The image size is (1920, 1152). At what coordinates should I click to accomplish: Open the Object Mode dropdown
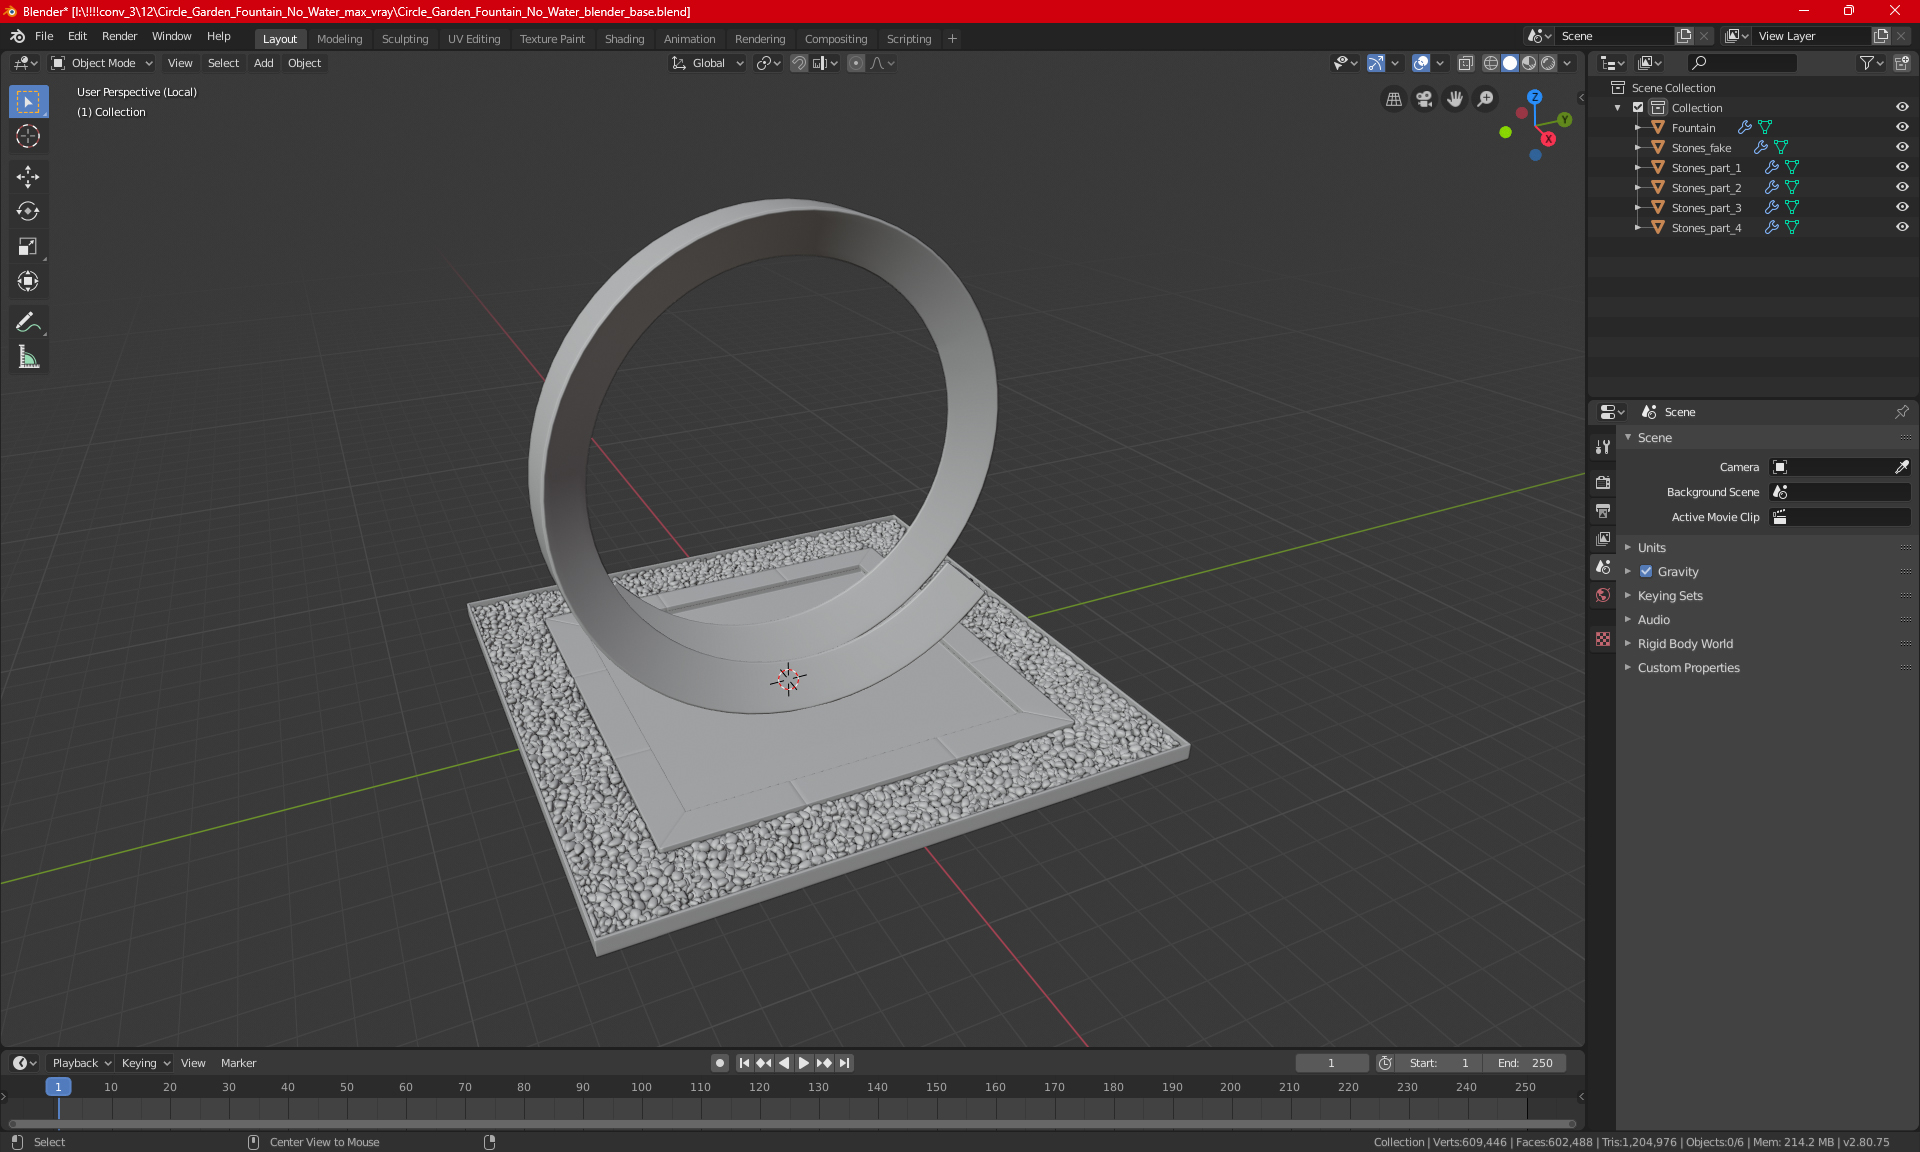coord(102,63)
